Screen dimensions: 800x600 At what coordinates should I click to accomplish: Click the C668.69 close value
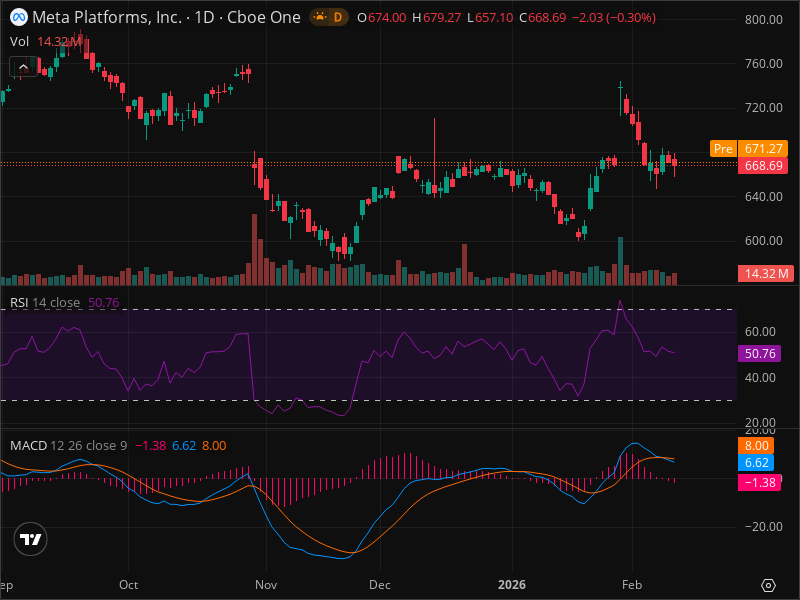pyautogui.click(x=543, y=18)
